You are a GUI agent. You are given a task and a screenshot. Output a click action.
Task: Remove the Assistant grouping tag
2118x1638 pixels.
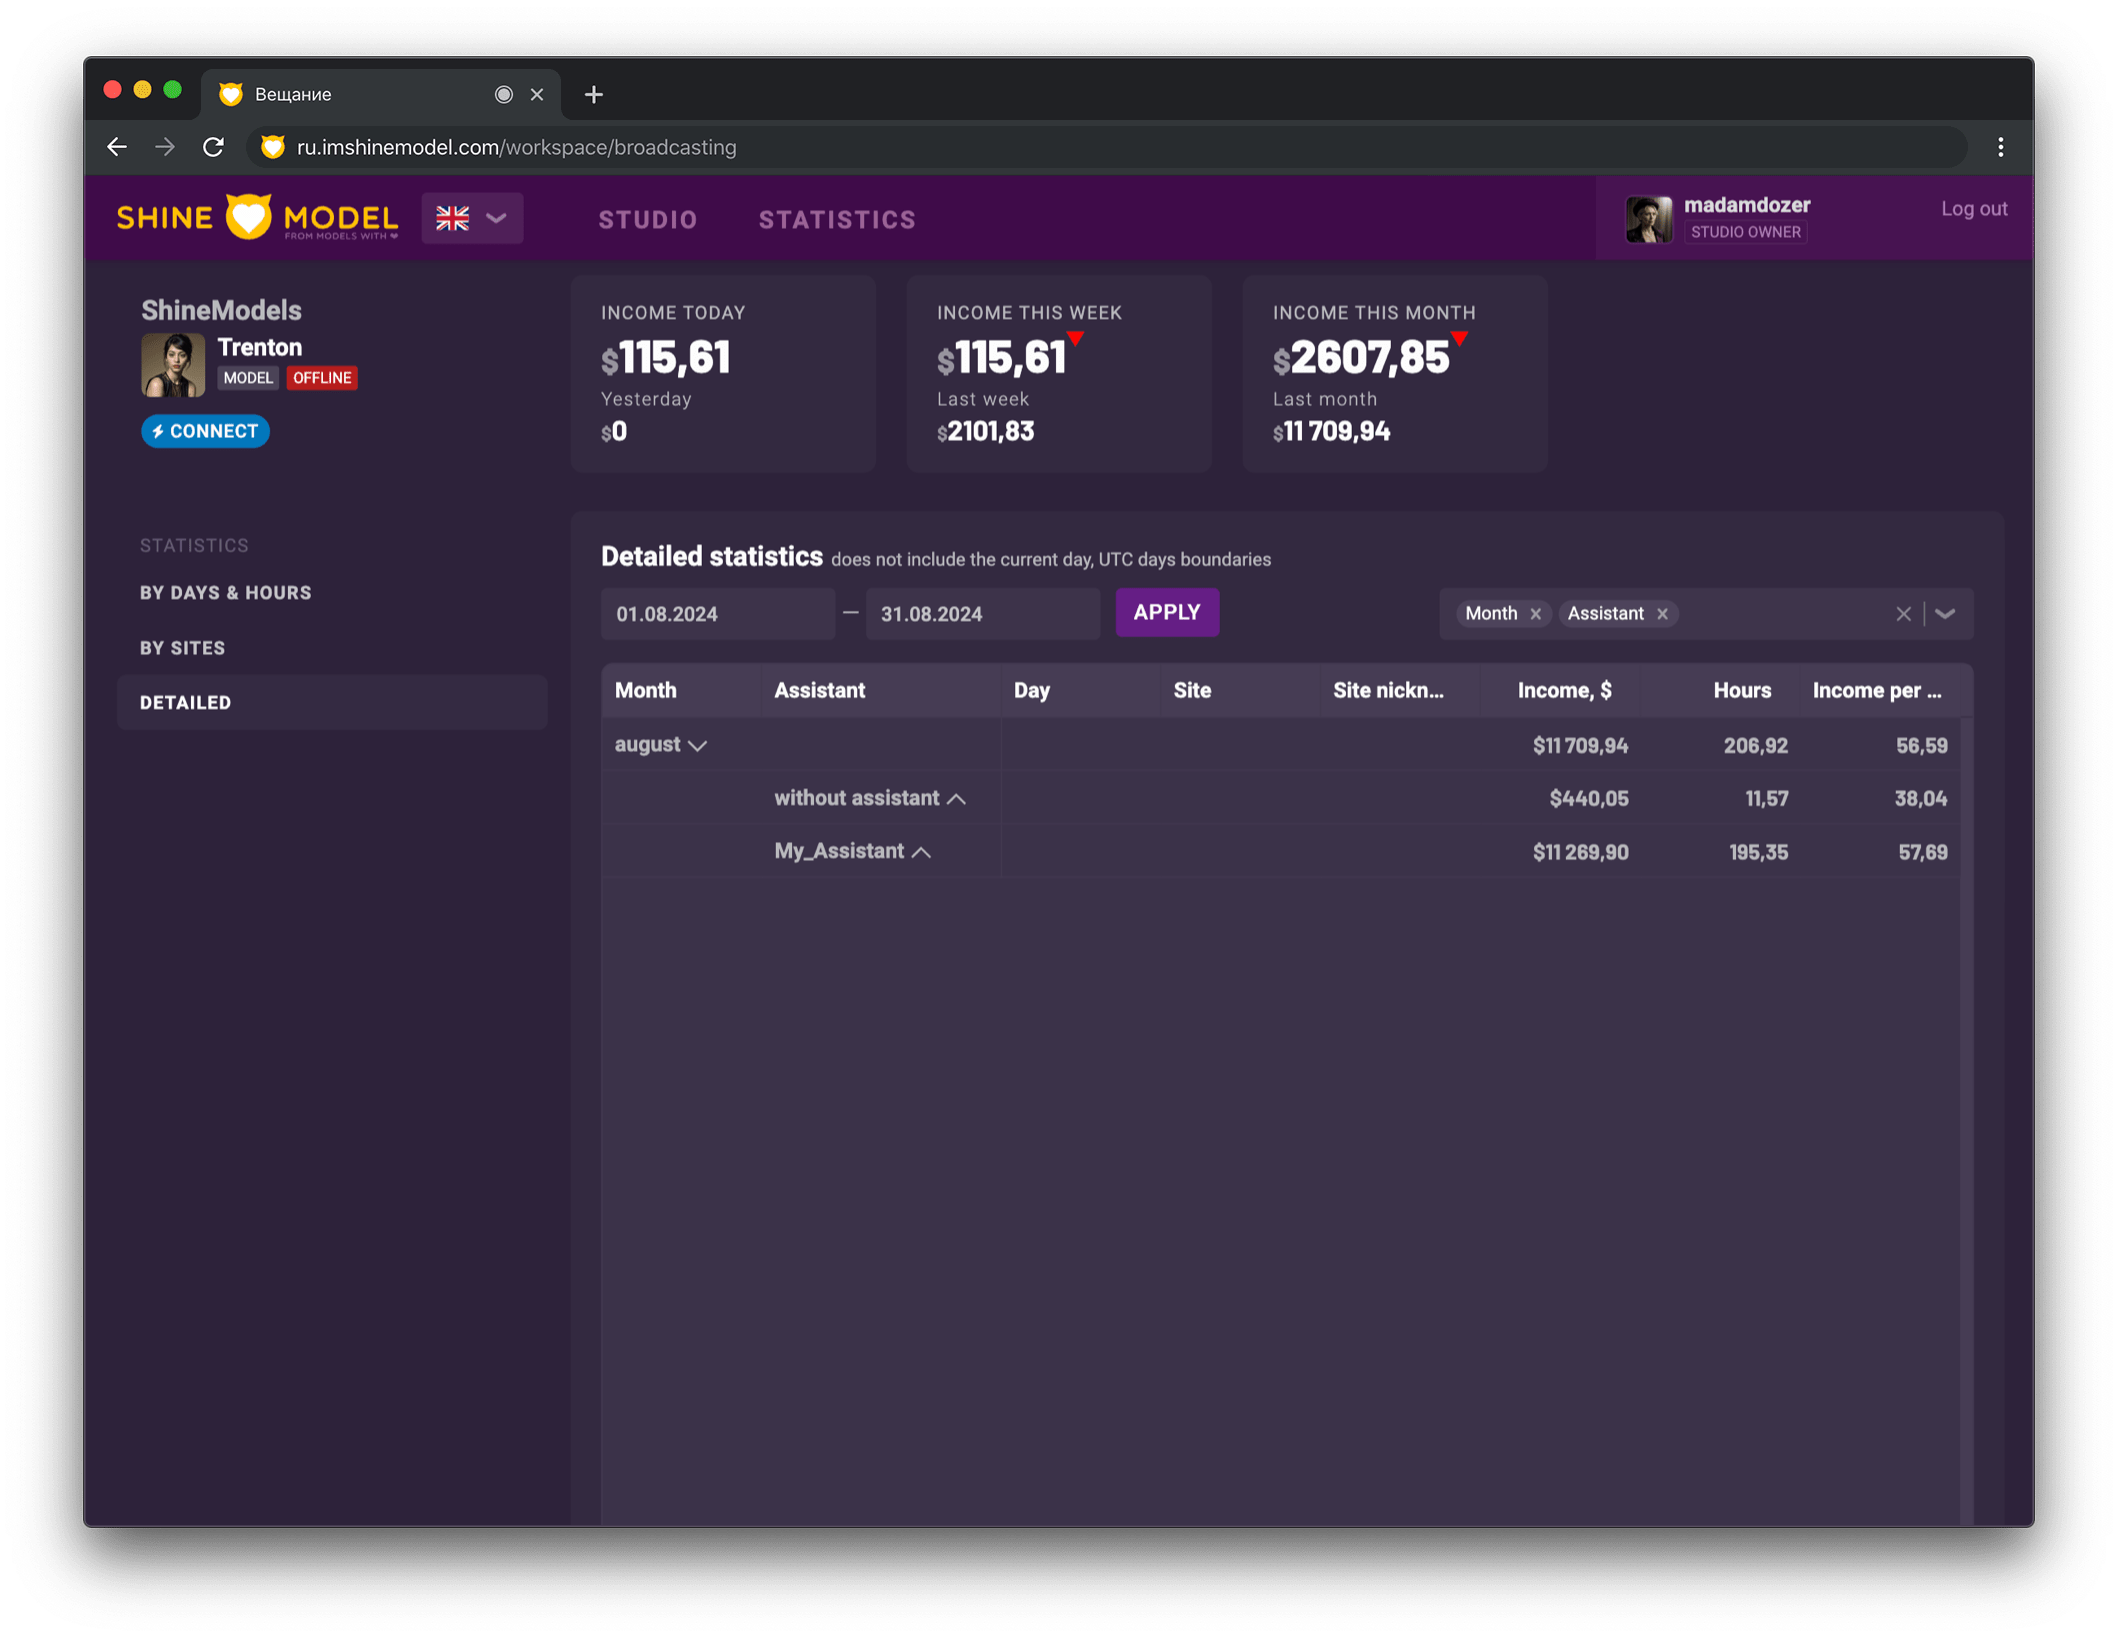tap(1662, 614)
